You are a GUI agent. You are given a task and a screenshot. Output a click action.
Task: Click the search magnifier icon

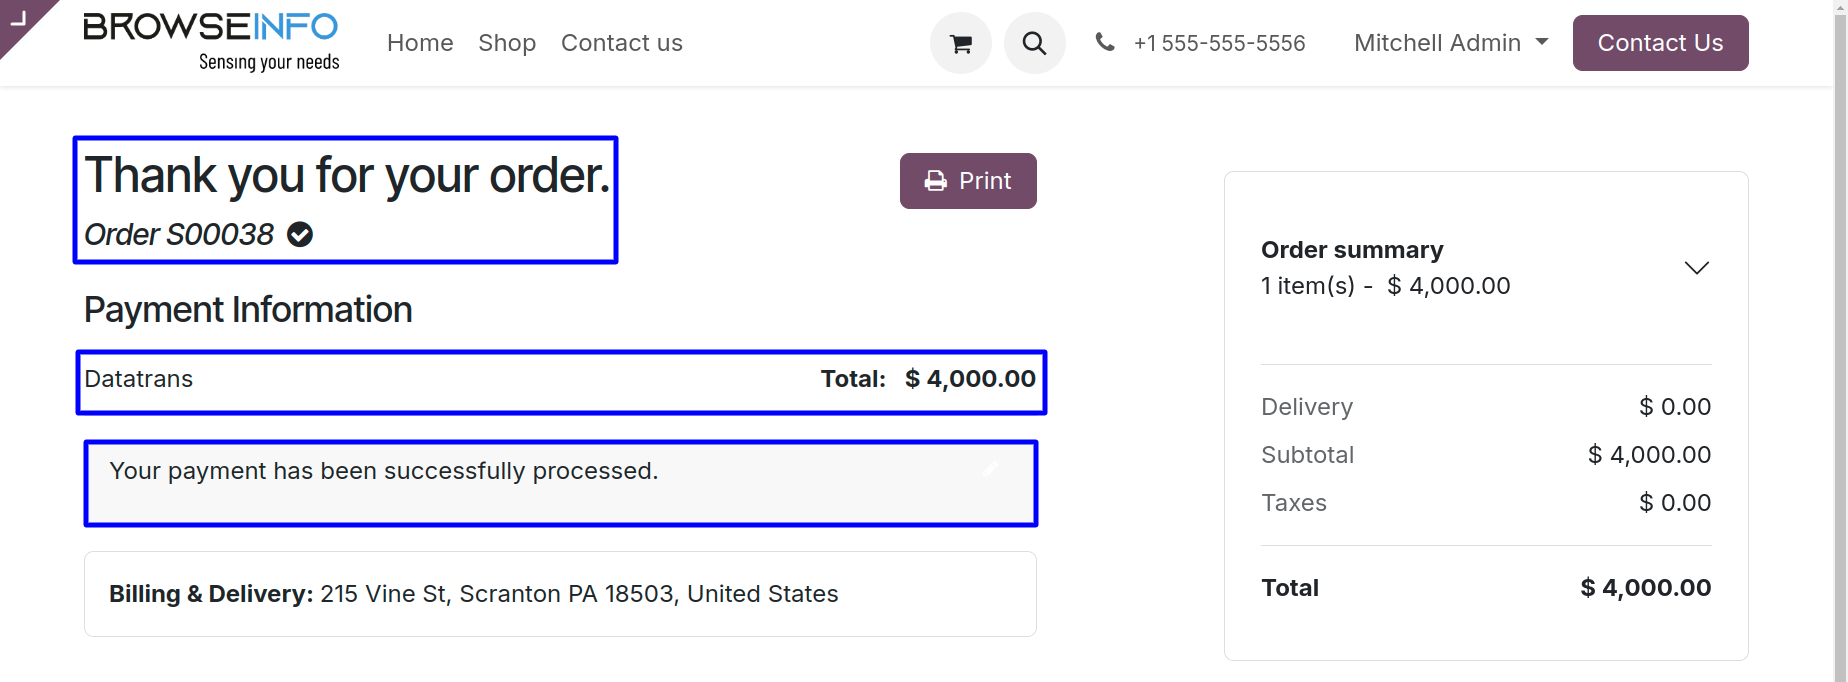1035,43
